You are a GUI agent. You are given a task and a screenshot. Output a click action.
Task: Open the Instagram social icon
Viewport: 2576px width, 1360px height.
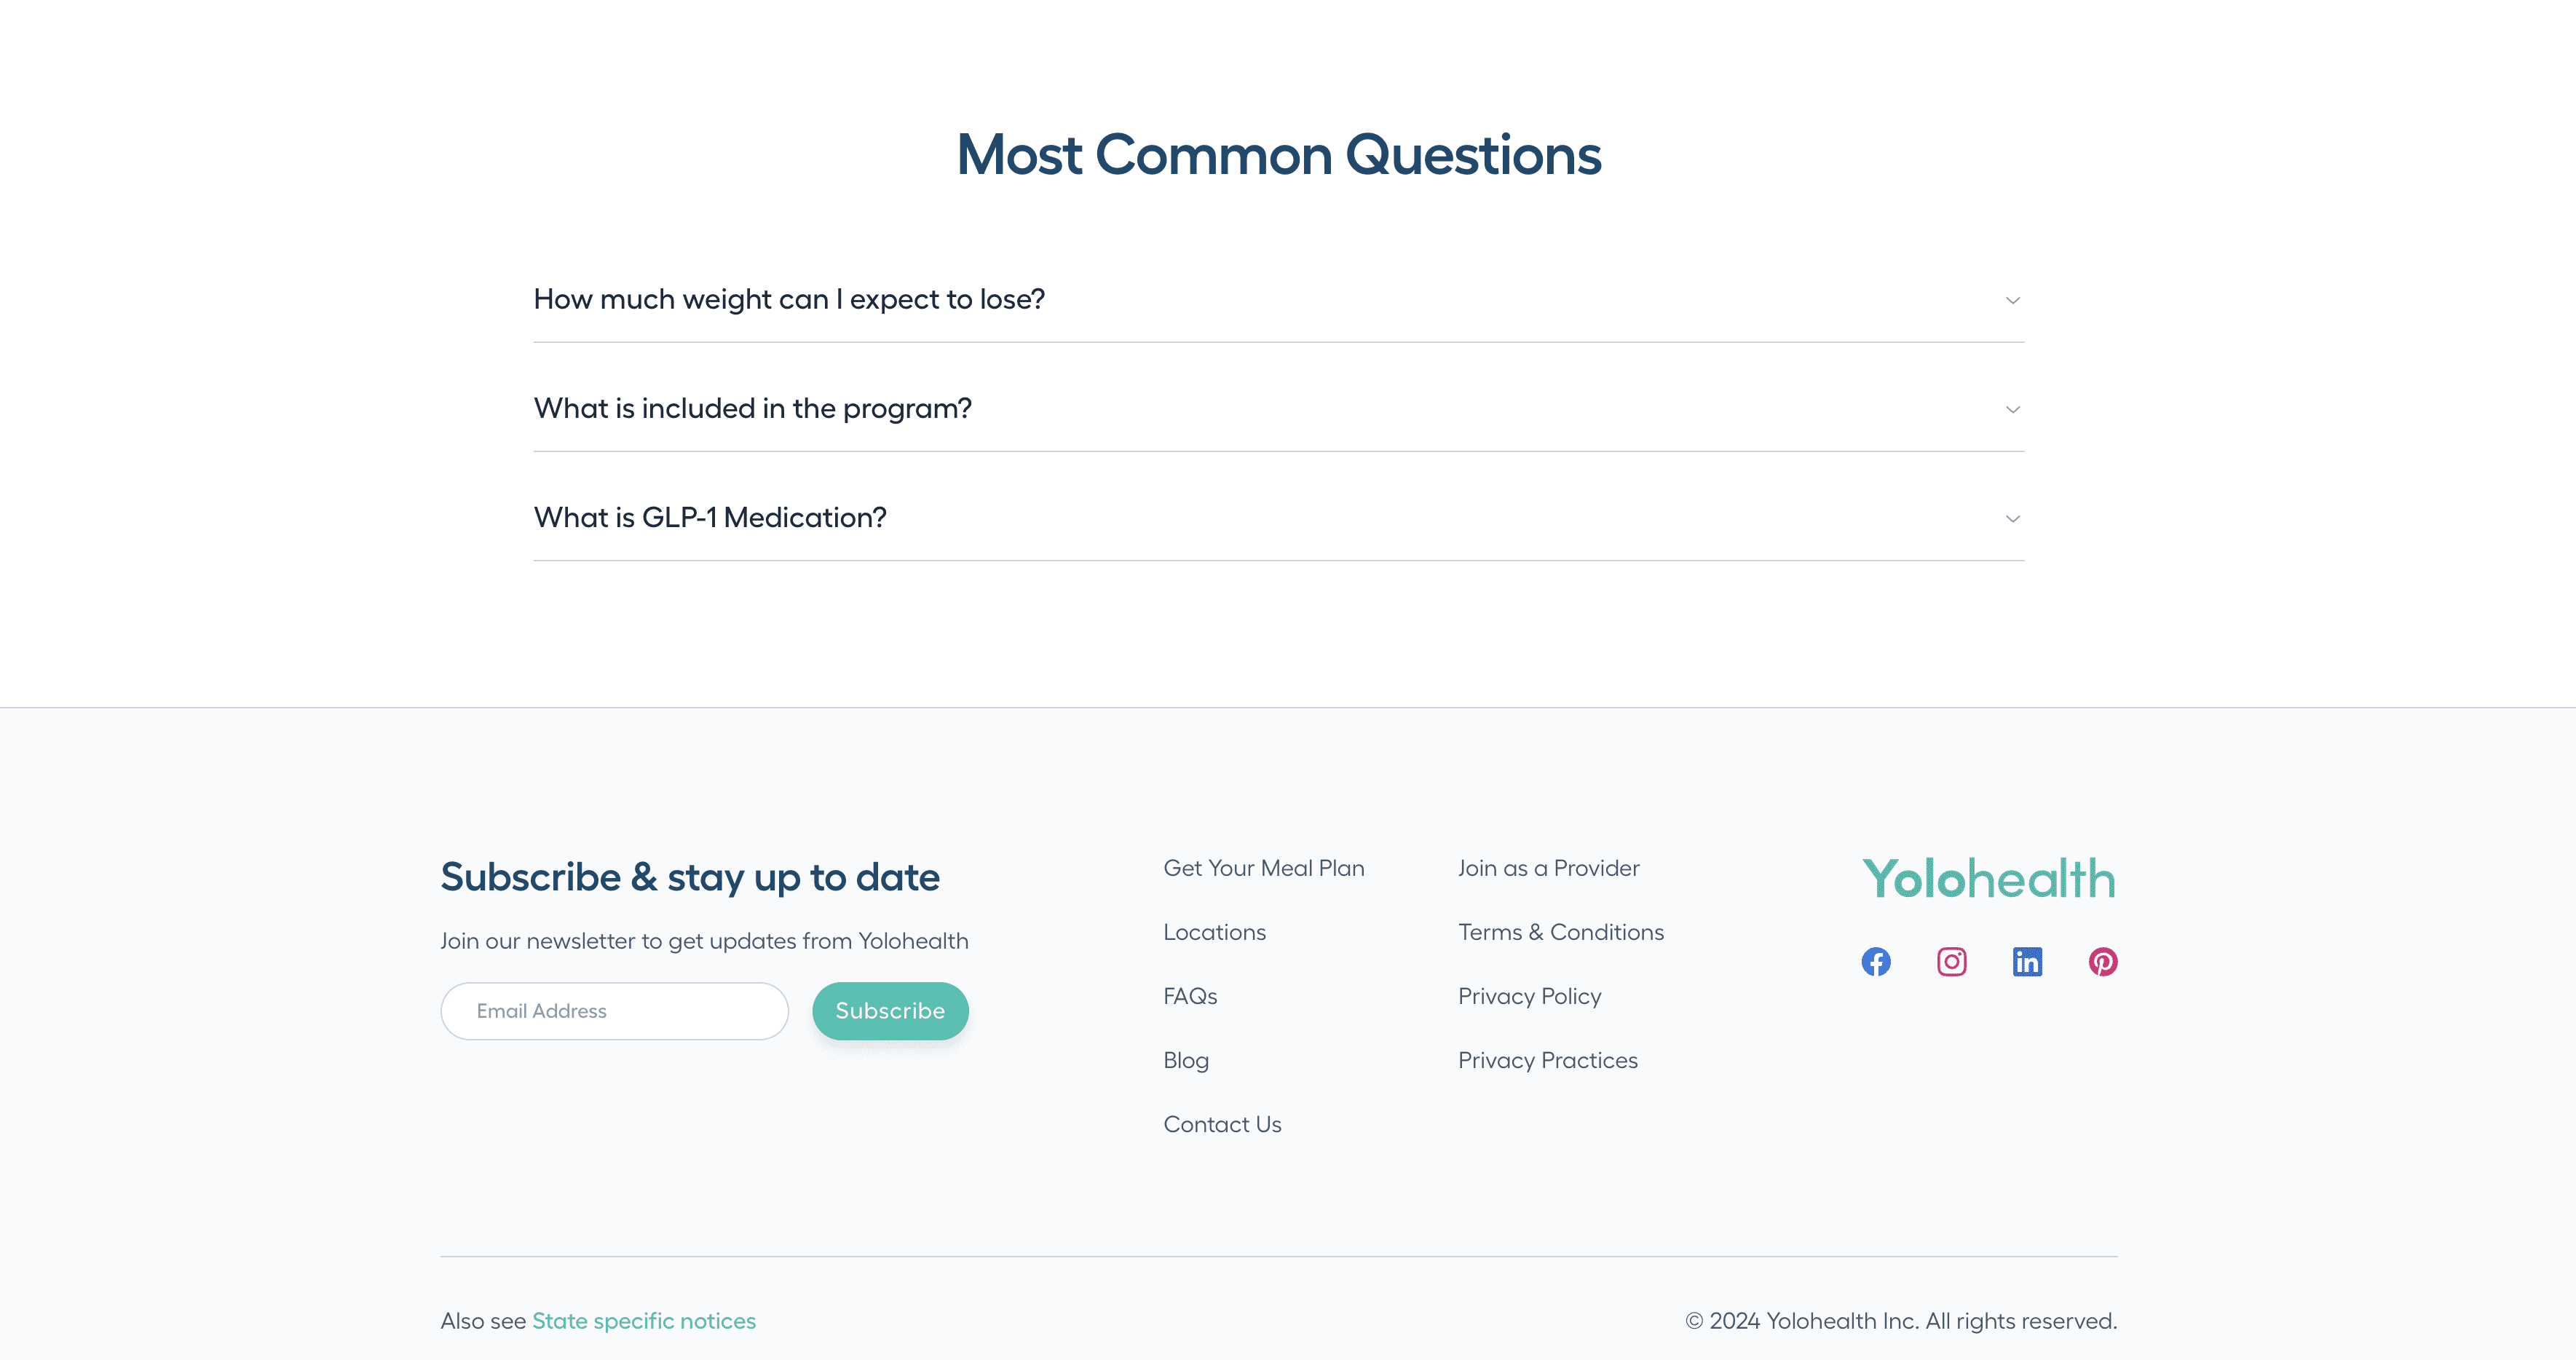[1952, 962]
